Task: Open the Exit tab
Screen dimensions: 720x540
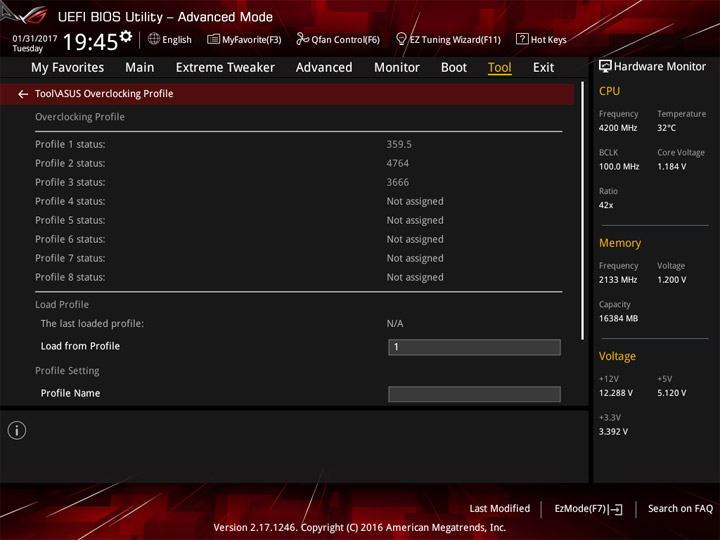Action: tap(543, 68)
